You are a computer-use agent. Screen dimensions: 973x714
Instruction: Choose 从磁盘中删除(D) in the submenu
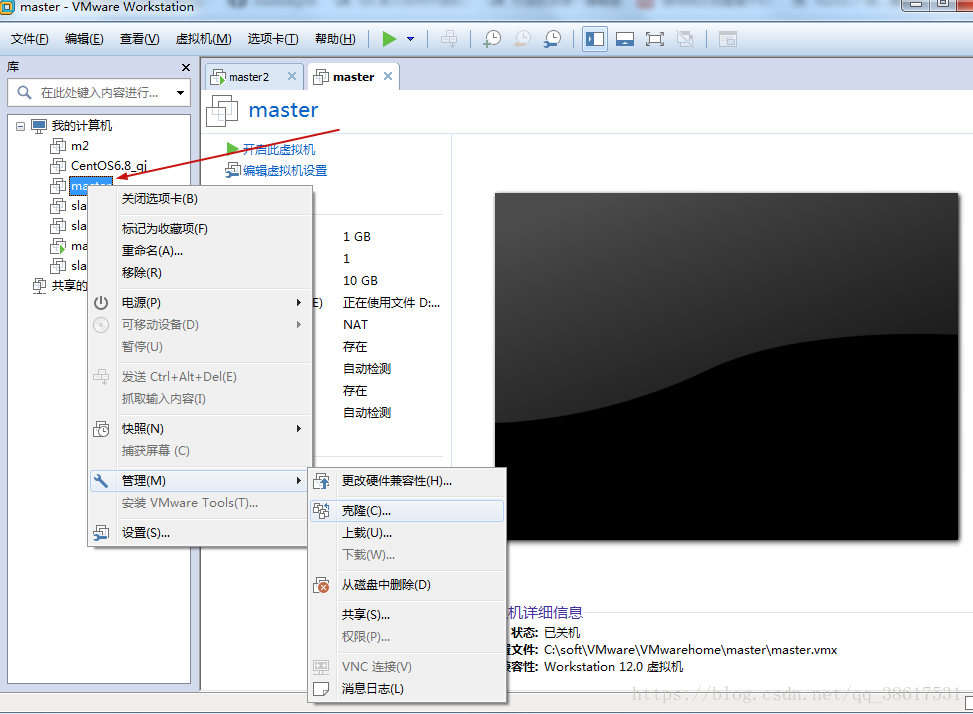click(407, 585)
